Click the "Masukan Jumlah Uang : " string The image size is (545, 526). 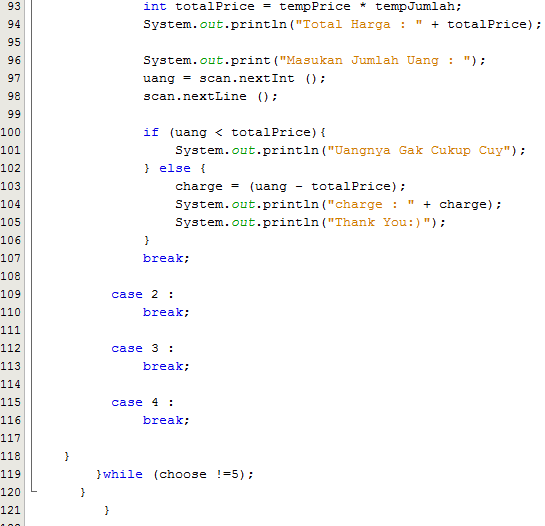pos(375,60)
